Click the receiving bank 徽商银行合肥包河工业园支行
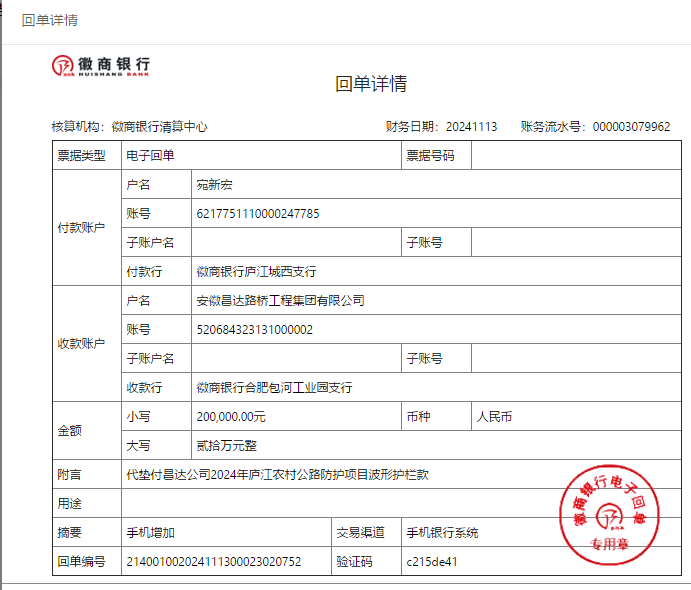The height and width of the screenshot is (590, 691). (x=274, y=387)
